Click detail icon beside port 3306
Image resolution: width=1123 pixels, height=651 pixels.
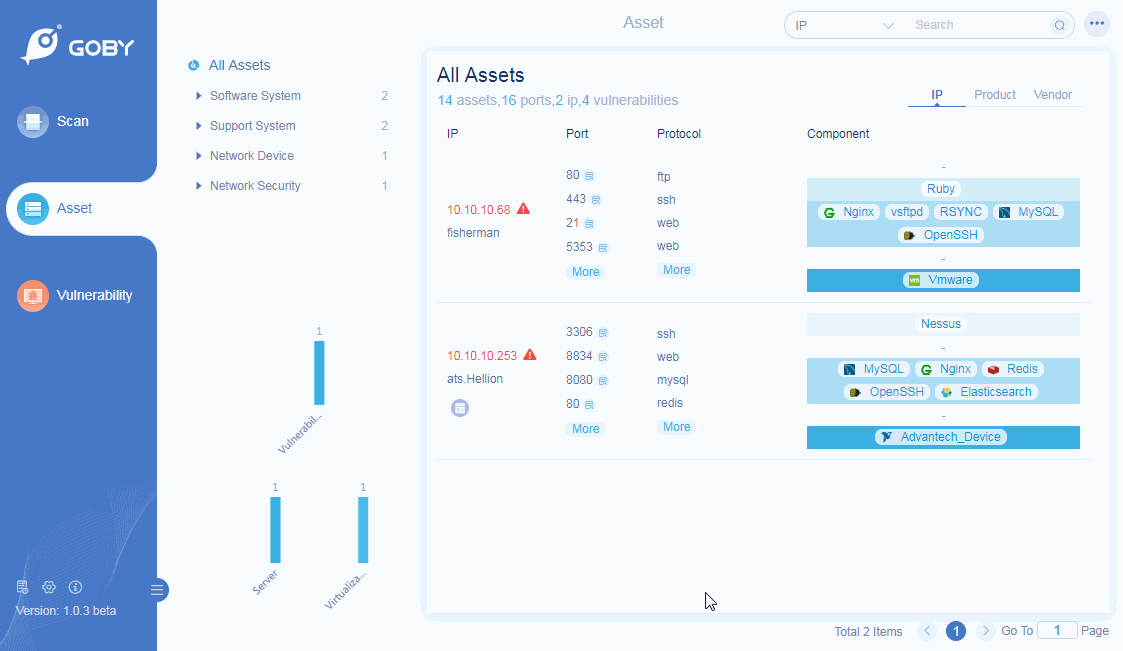603,333
